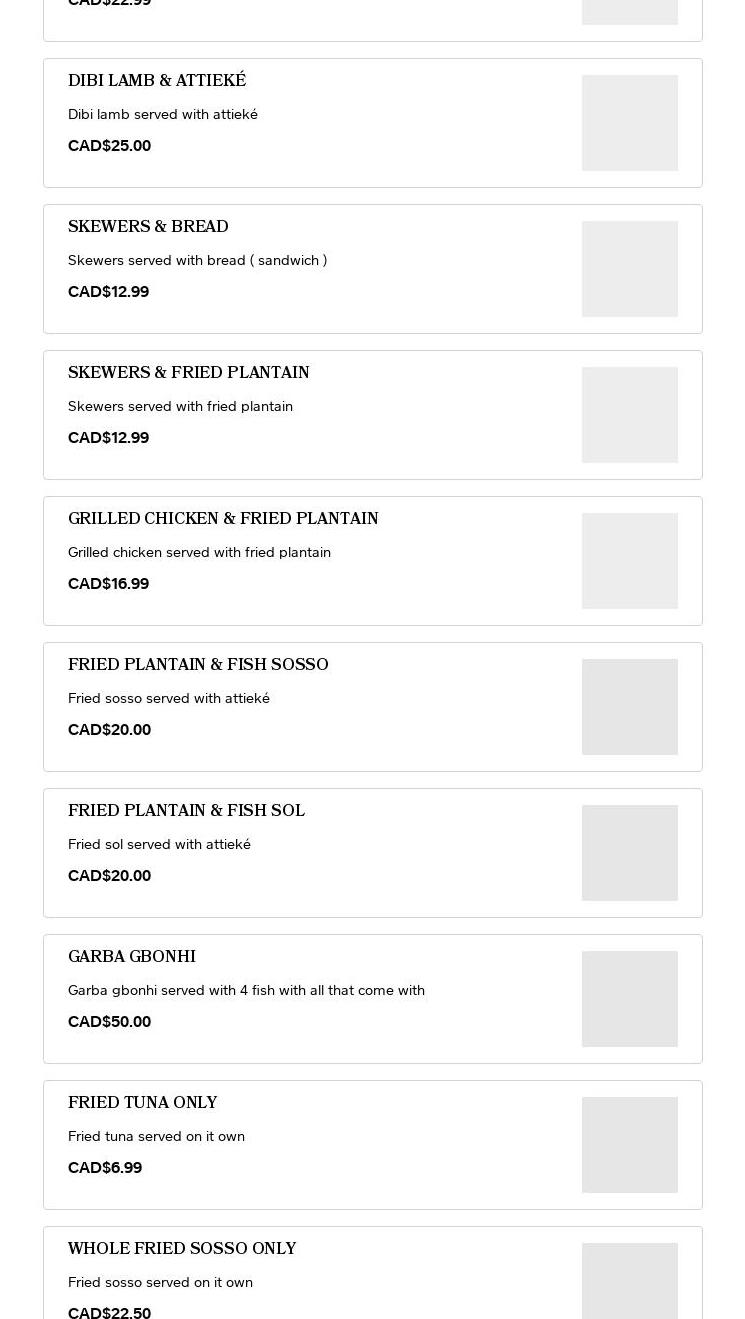745x1319 pixels.
Task: Click the Fried Plantain & Fish Sosso thumbnail
Action: (x=629, y=707)
